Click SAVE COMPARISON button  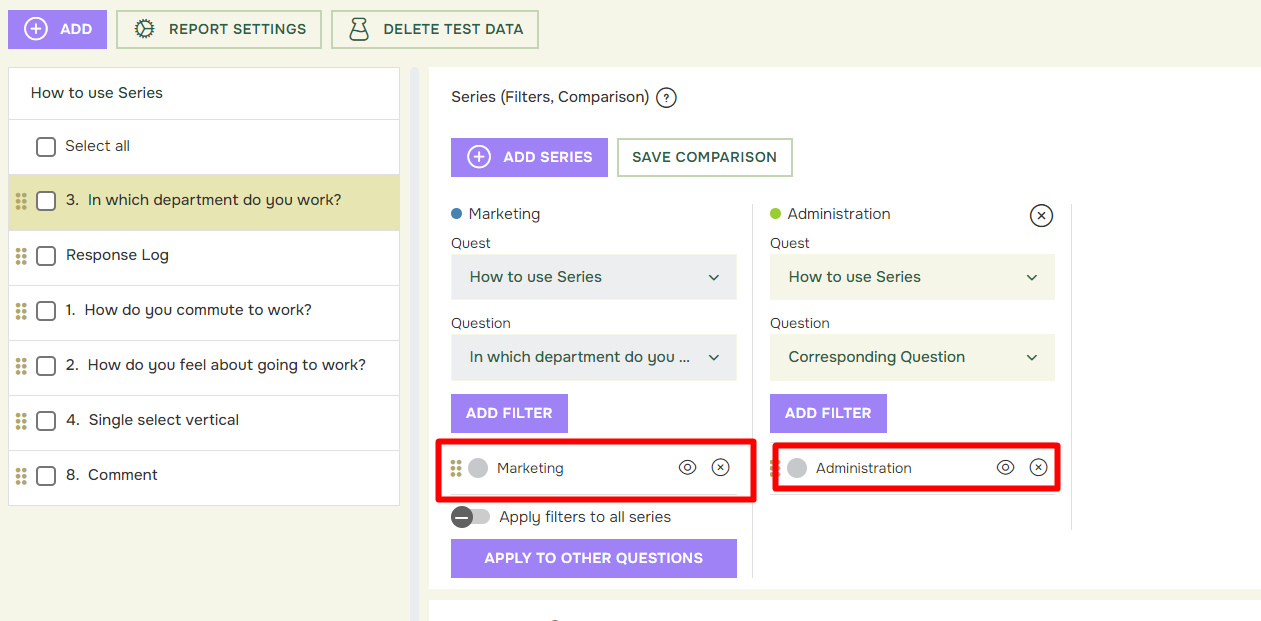pos(704,157)
